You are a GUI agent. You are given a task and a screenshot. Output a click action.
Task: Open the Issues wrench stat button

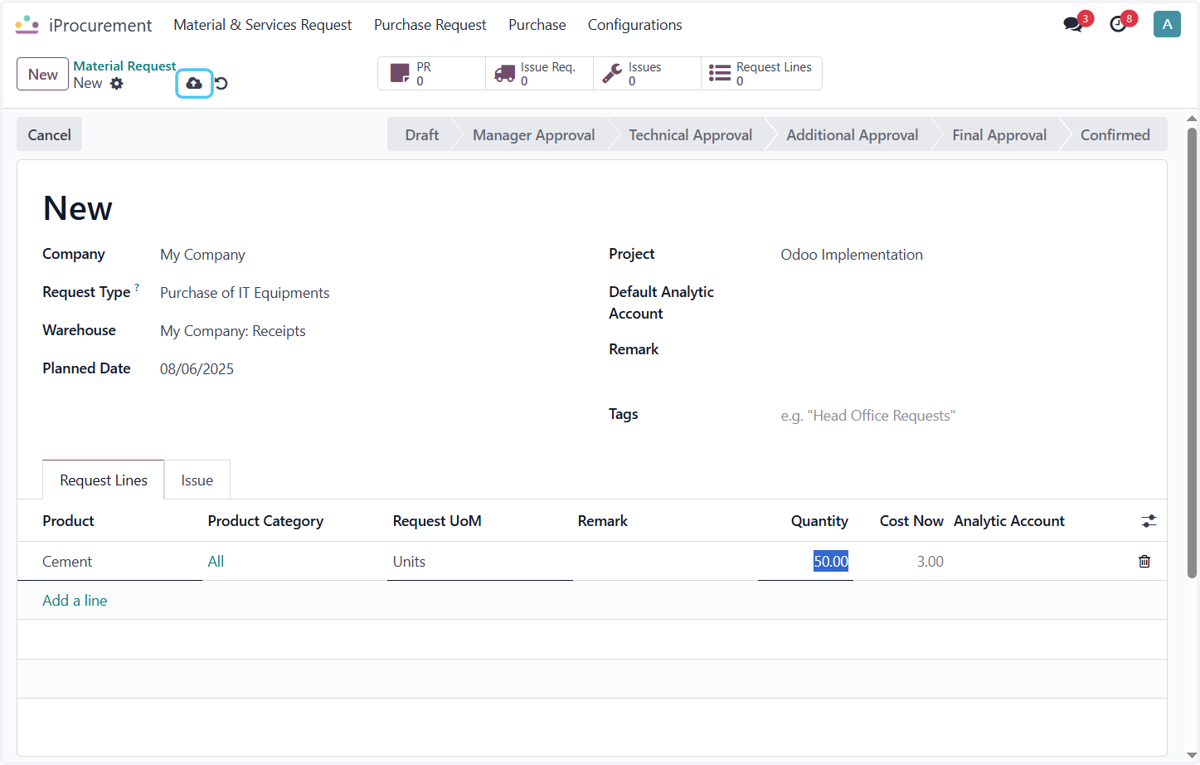647,74
